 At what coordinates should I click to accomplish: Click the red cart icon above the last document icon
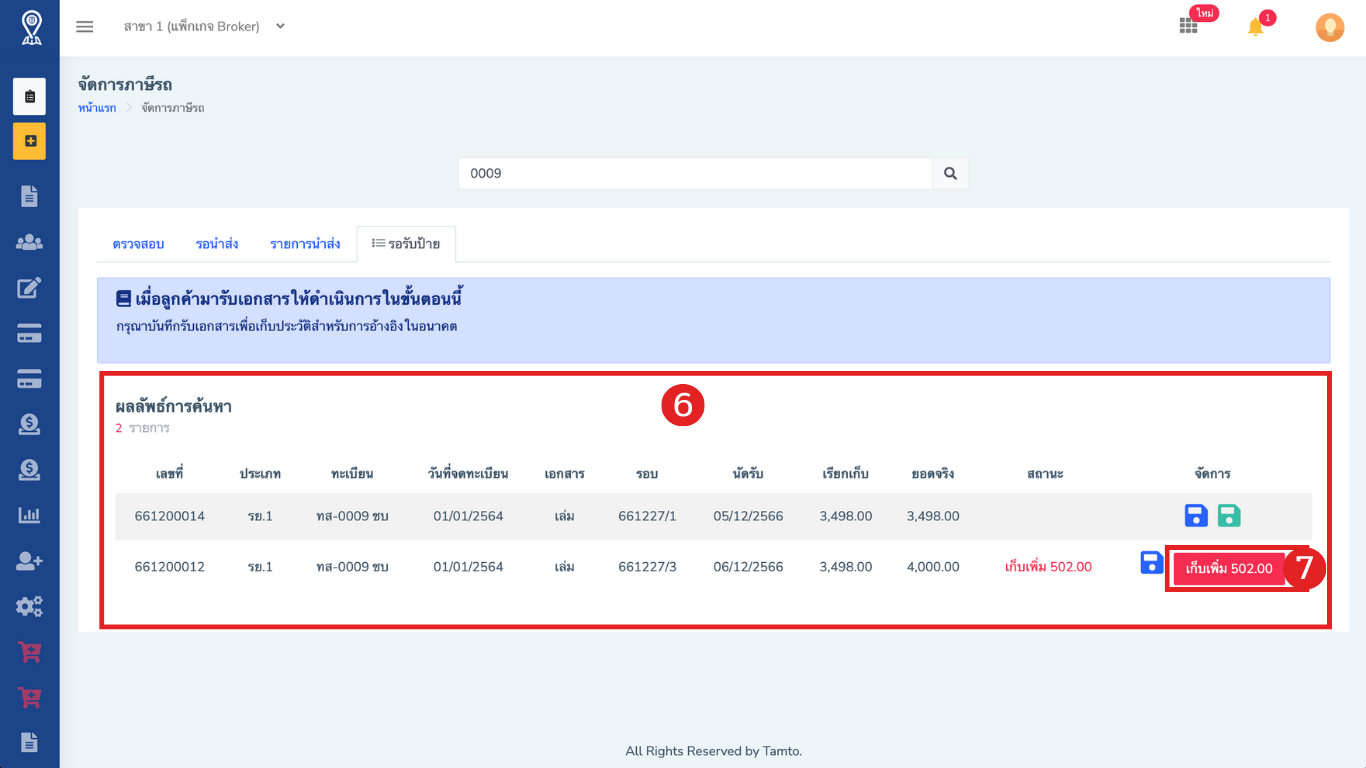29,697
